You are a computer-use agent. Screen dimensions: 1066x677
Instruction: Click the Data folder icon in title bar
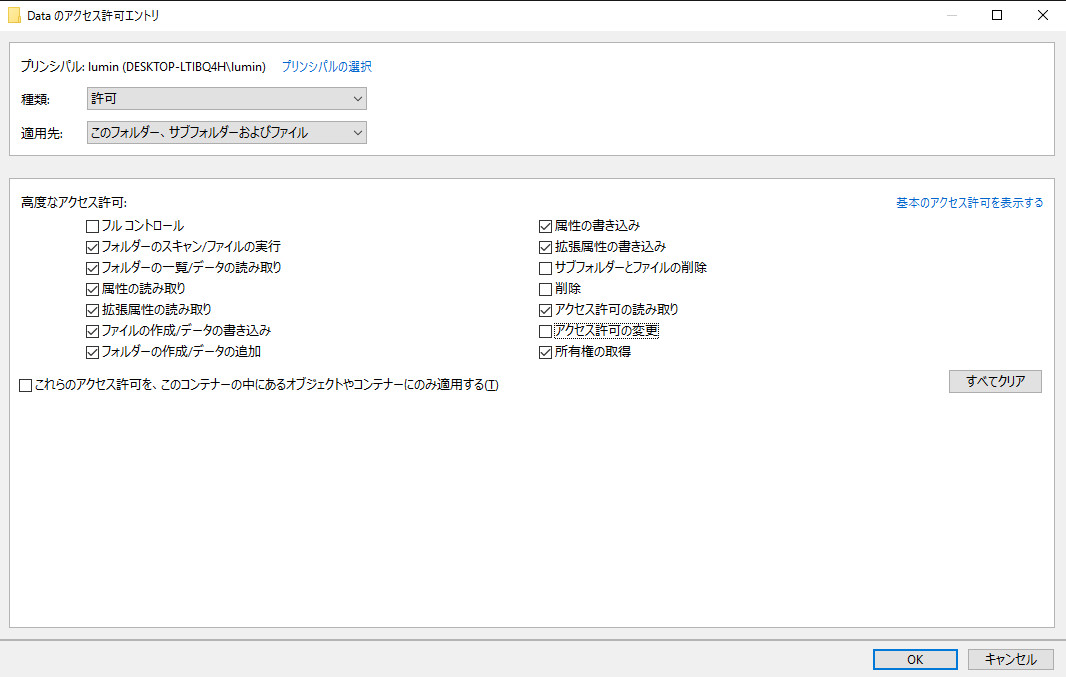pyautogui.click(x=14, y=15)
